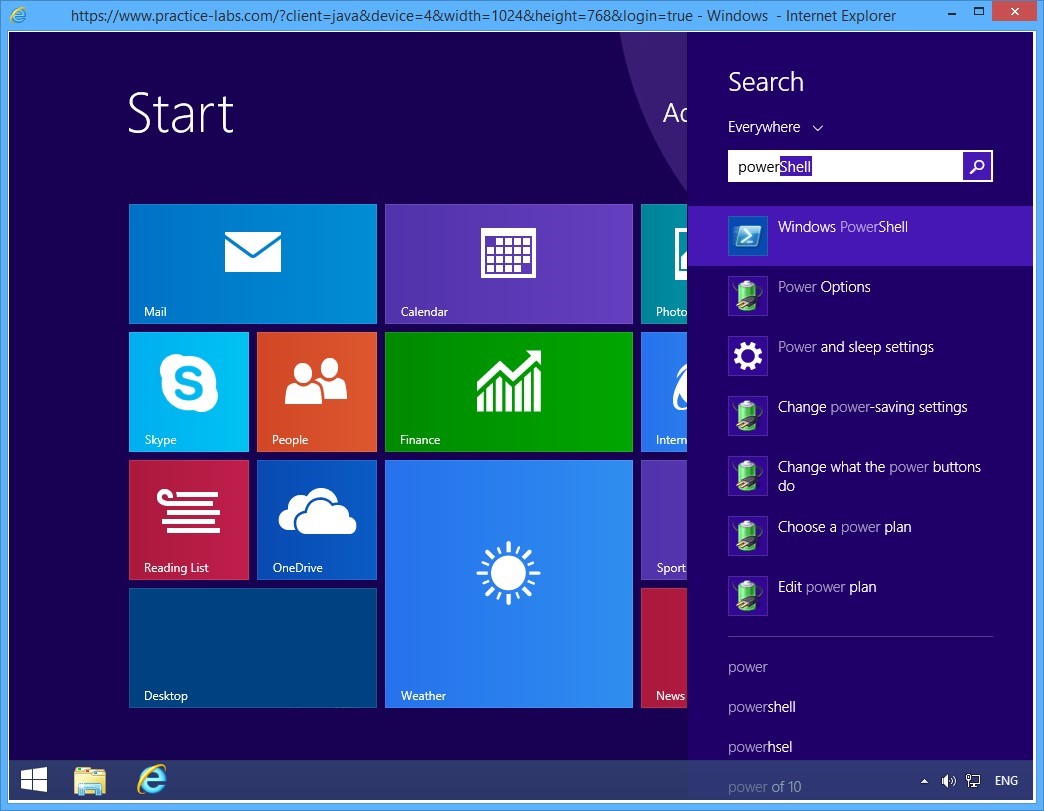Open the Mail tile
The image size is (1044, 811).
252,263
